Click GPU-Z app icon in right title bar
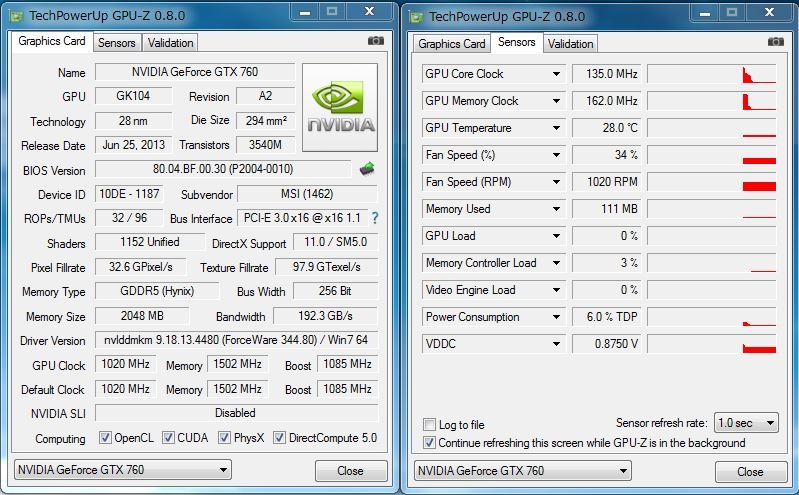 point(416,16)
